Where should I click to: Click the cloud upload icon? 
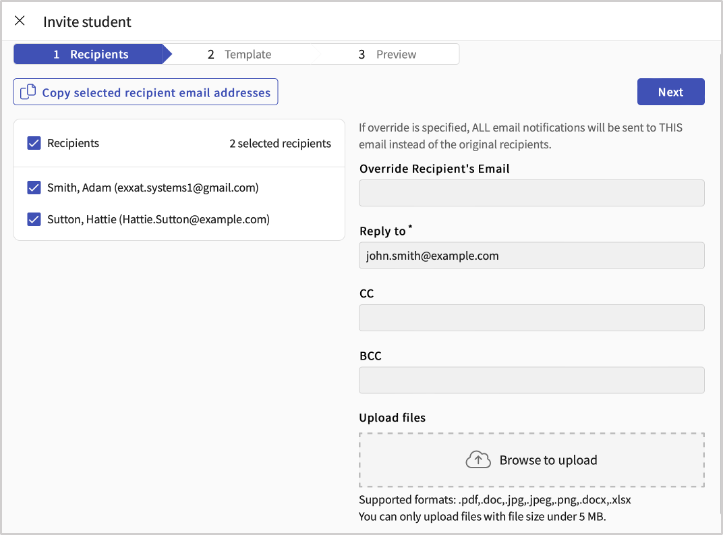pos(478,460)
